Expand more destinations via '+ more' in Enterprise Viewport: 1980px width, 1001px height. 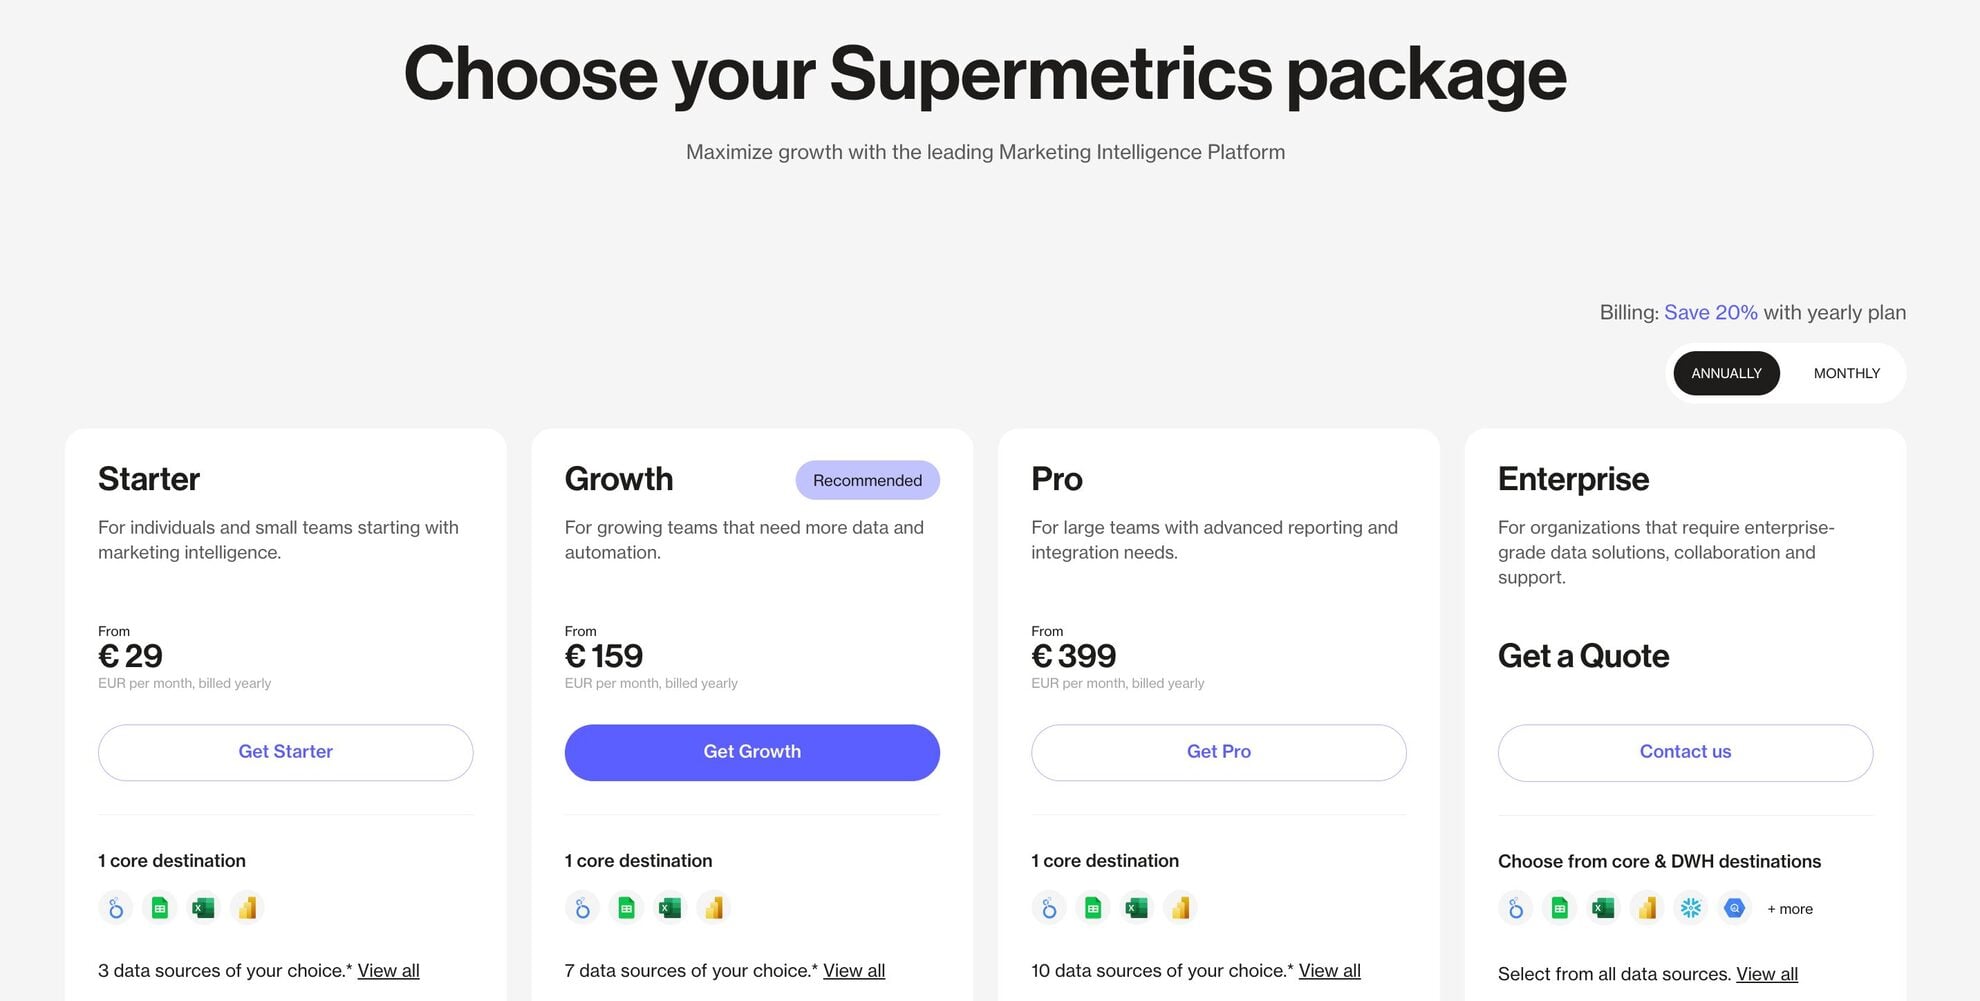[1789, 908]
